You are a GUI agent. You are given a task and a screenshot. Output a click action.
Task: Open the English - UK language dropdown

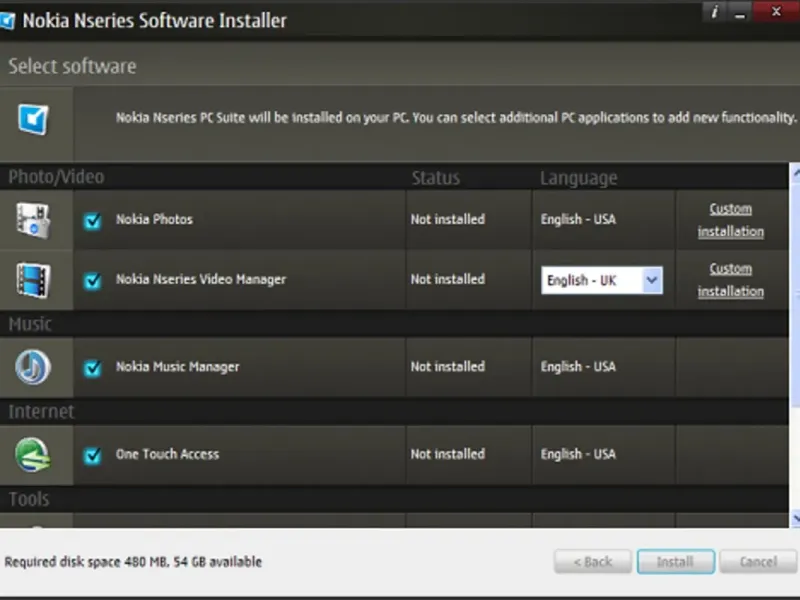pos(602,280)
